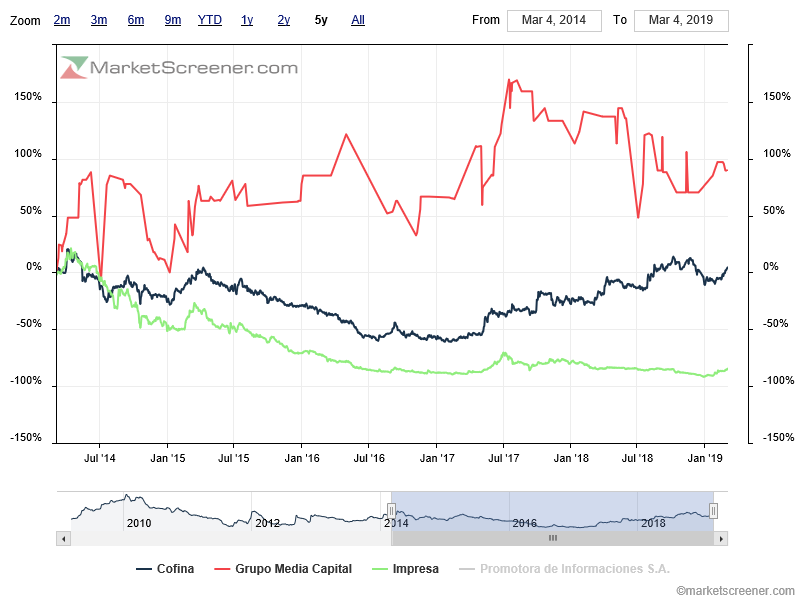The height and width of the screenshot is (600, 805).
Task: Click the Jul '18 axis label
Action: point(637,458)
